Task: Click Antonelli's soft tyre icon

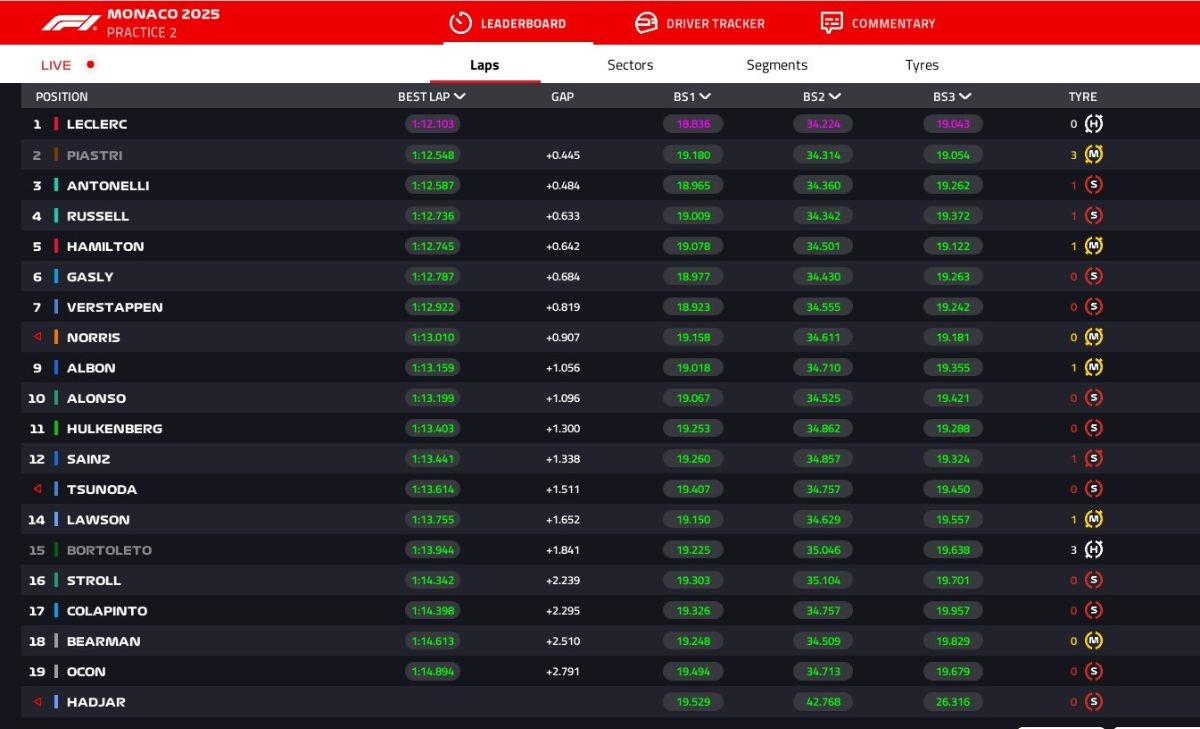Action: coord(1094,185)
